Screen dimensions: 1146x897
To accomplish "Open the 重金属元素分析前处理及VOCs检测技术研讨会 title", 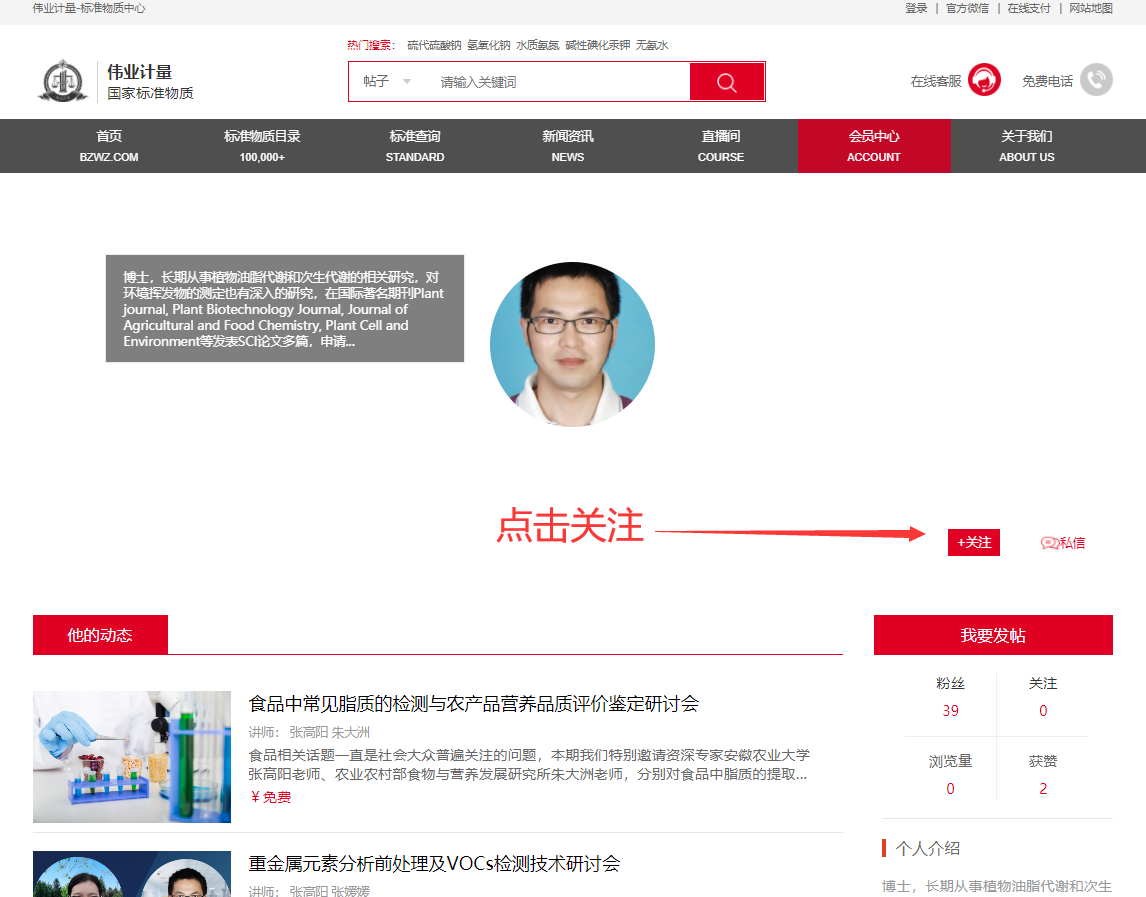I will 434,863.
